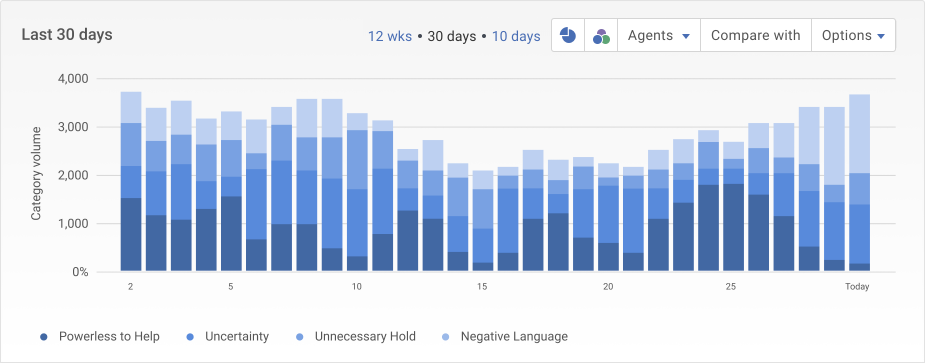Select the bar for day 25

734,207
